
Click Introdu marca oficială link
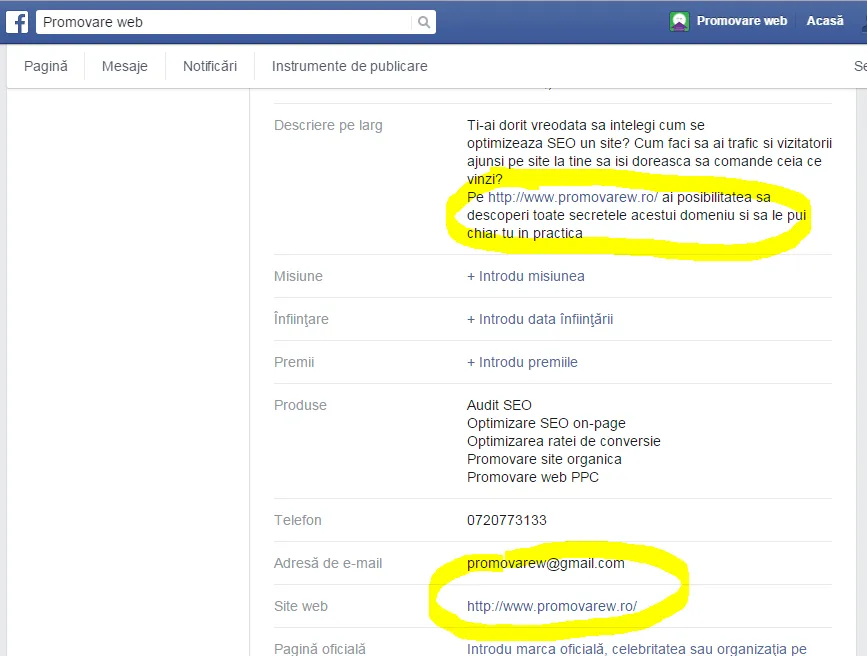636,649
